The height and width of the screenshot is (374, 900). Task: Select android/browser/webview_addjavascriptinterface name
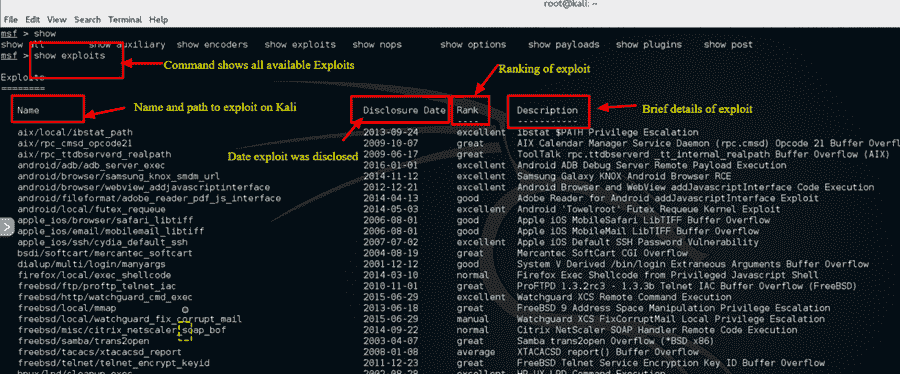143,187
